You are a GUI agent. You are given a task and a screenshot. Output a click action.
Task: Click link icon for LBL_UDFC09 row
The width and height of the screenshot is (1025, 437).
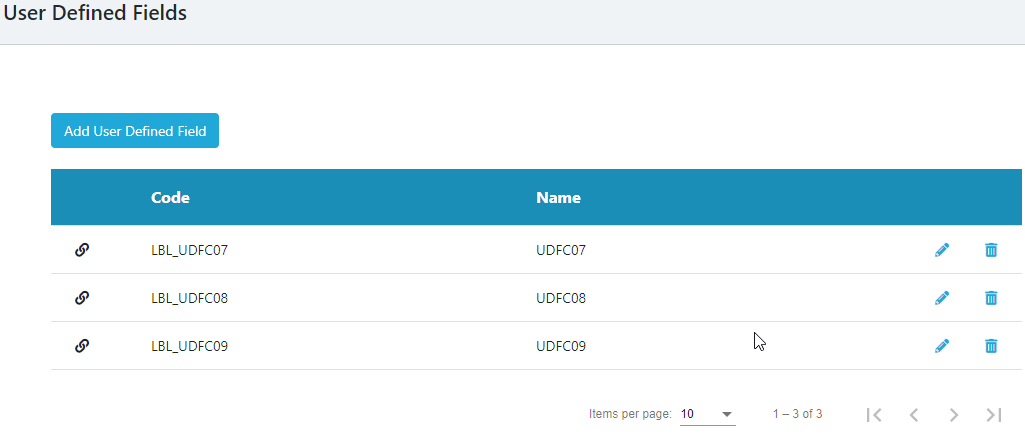[83, 345]
